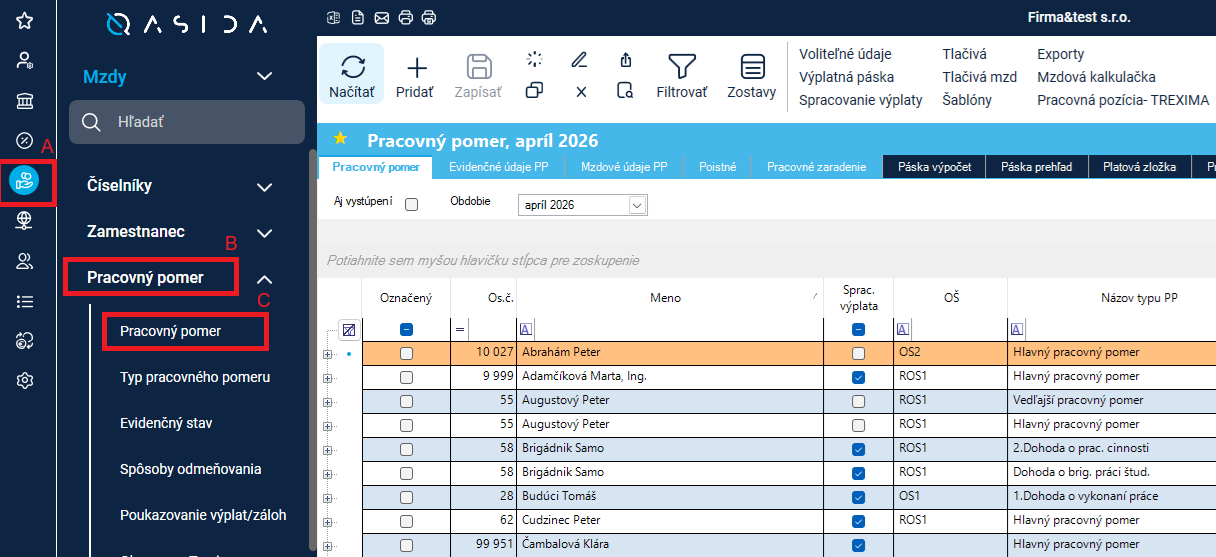Tick Označený checkbox for Abrahám Peter
Image resolution: width=1216 pixels, height=557 pixels.
pyautogui.click(x=406, y=353)
